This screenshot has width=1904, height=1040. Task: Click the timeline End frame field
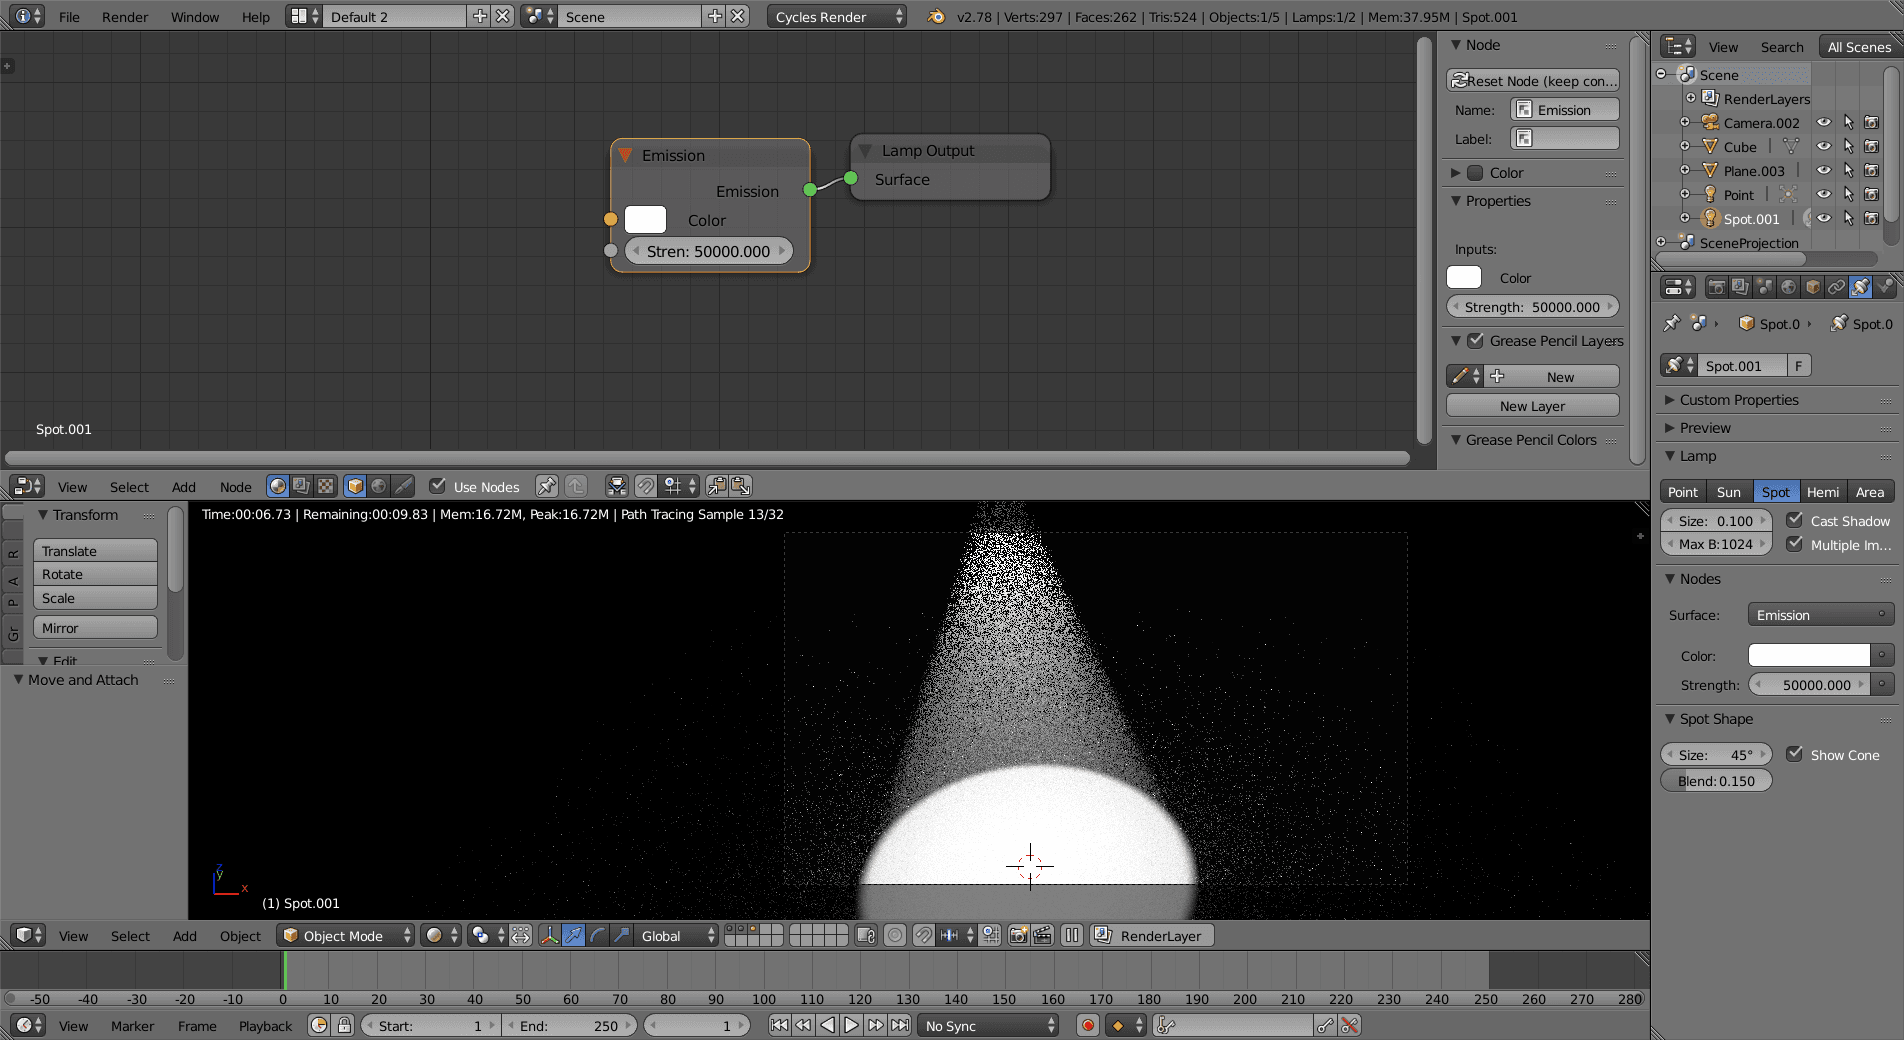[x=568, y=1025]
